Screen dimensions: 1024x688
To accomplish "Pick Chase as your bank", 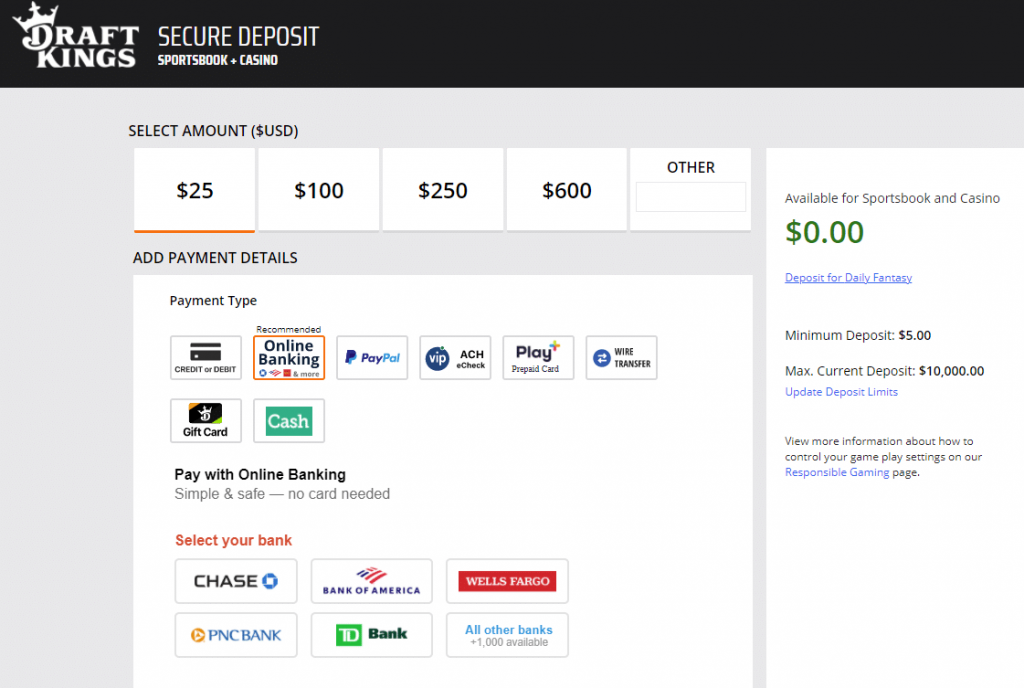I will pos(236,581).
